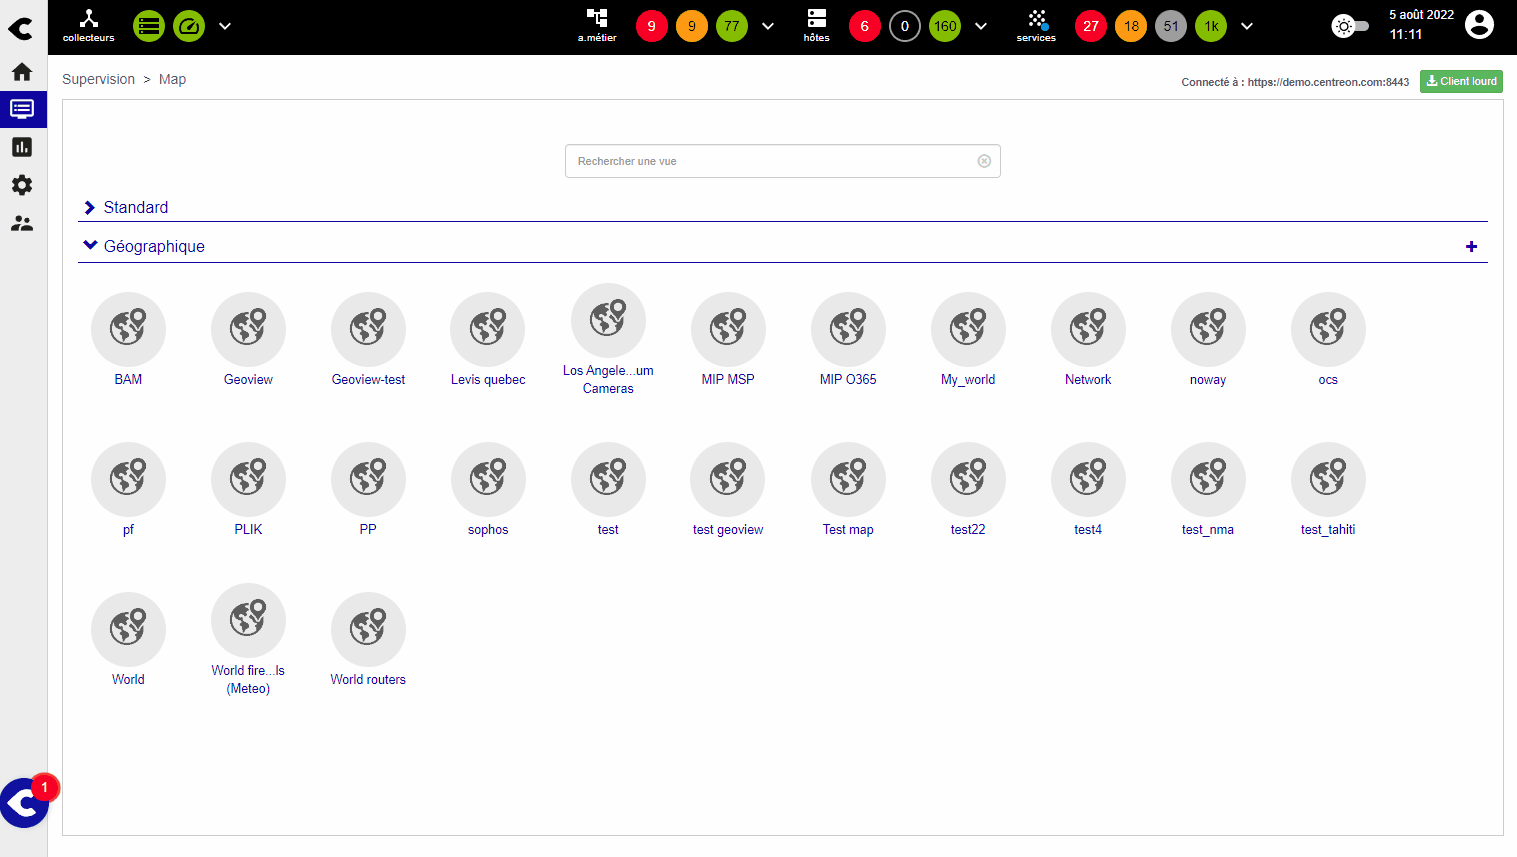This screenshot has width=1517, height=857.
Task: Expand the hôtes status dropdown arrow
Action: [981, 26]
